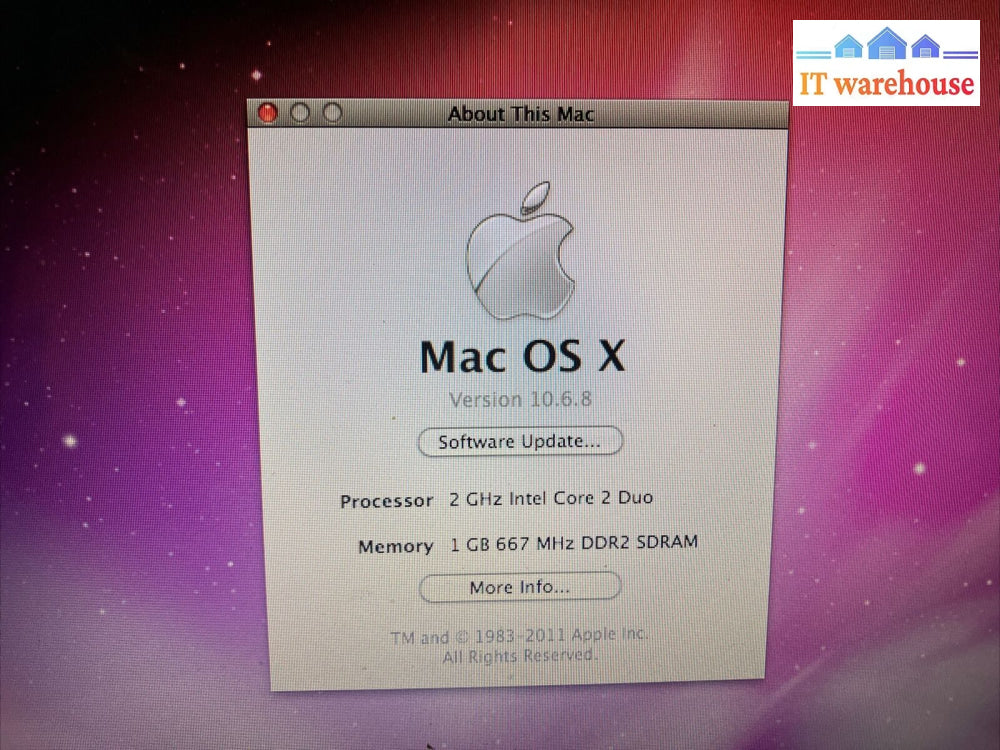1000x750 pixels.
Task: Click the IT warehouse logo text
Action: tap(887, 83)
